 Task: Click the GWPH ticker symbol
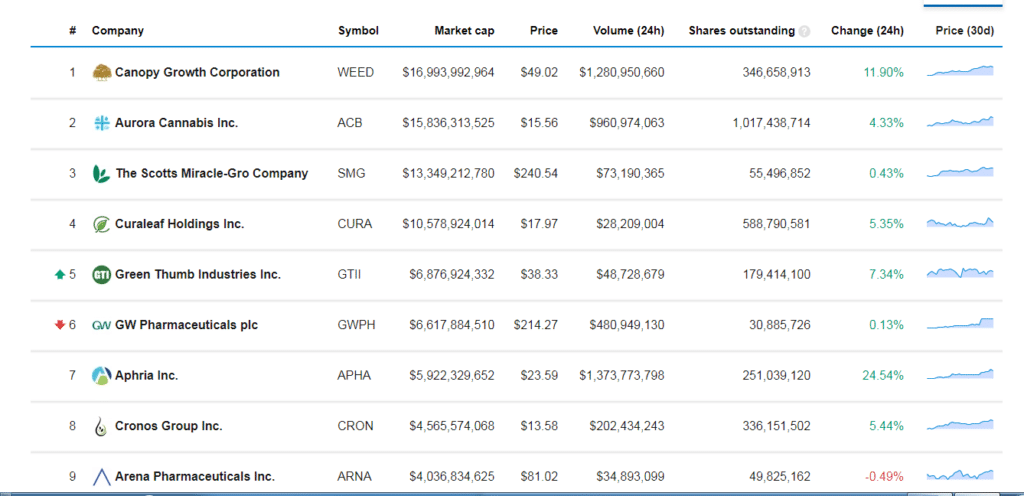tap(357, 325)
